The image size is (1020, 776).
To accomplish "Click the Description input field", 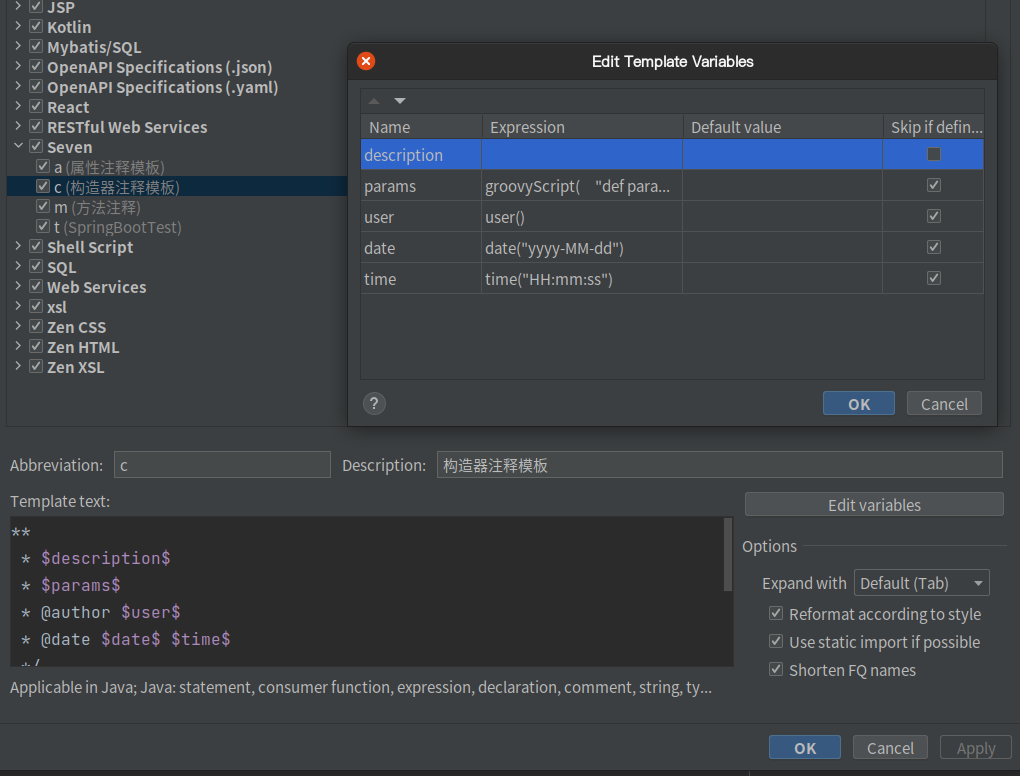I will pyautogui.click(x=719, y=465).
